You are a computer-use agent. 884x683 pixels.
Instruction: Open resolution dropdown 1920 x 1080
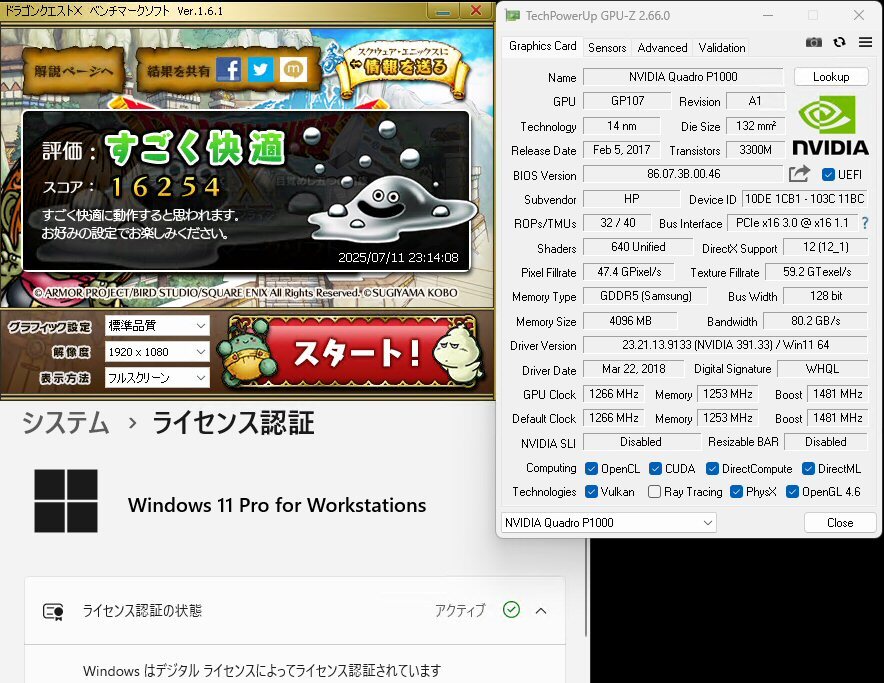pos(157,352)
